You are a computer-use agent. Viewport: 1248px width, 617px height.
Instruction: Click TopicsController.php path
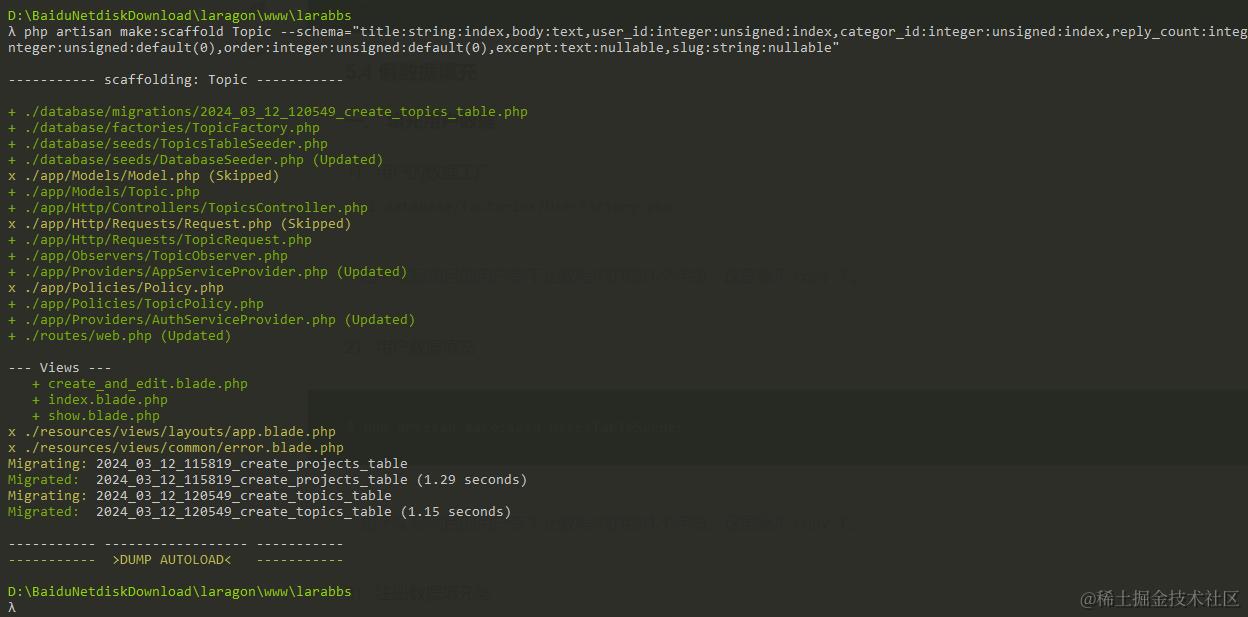[x=188, y=208]
